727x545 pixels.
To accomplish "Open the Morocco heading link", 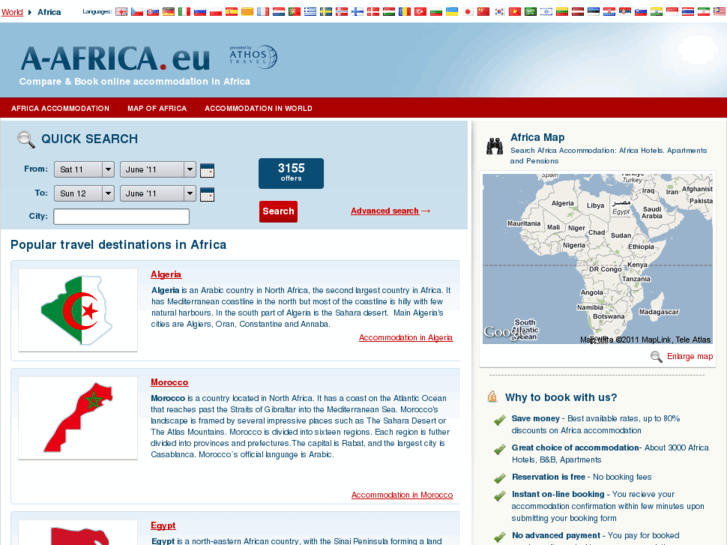I will pos(169,383).
